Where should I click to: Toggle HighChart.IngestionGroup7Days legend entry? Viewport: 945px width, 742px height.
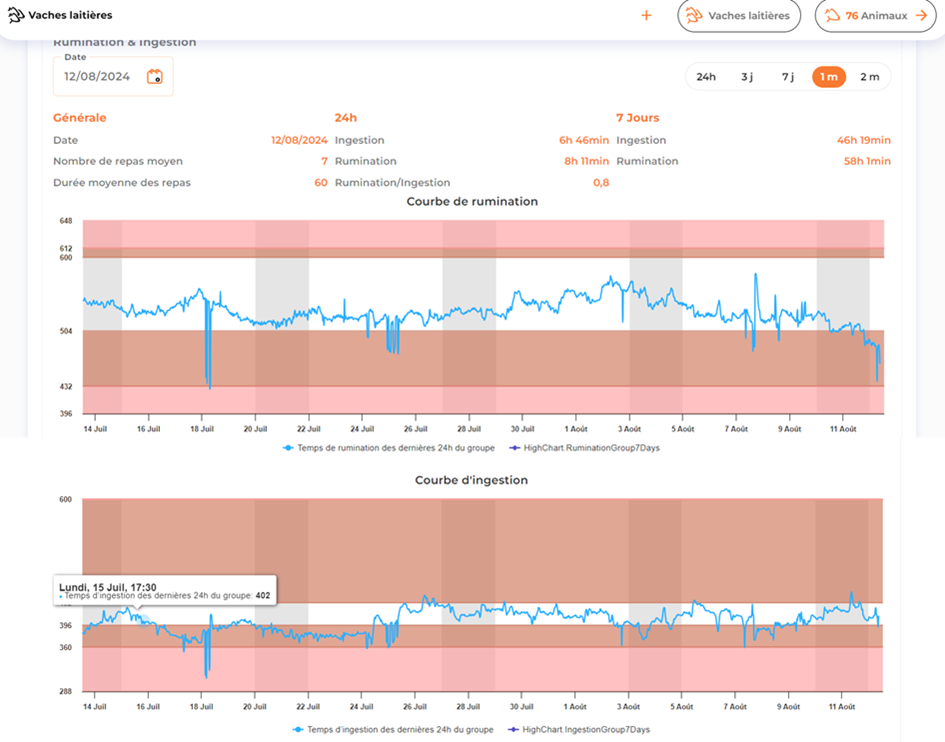579,729
